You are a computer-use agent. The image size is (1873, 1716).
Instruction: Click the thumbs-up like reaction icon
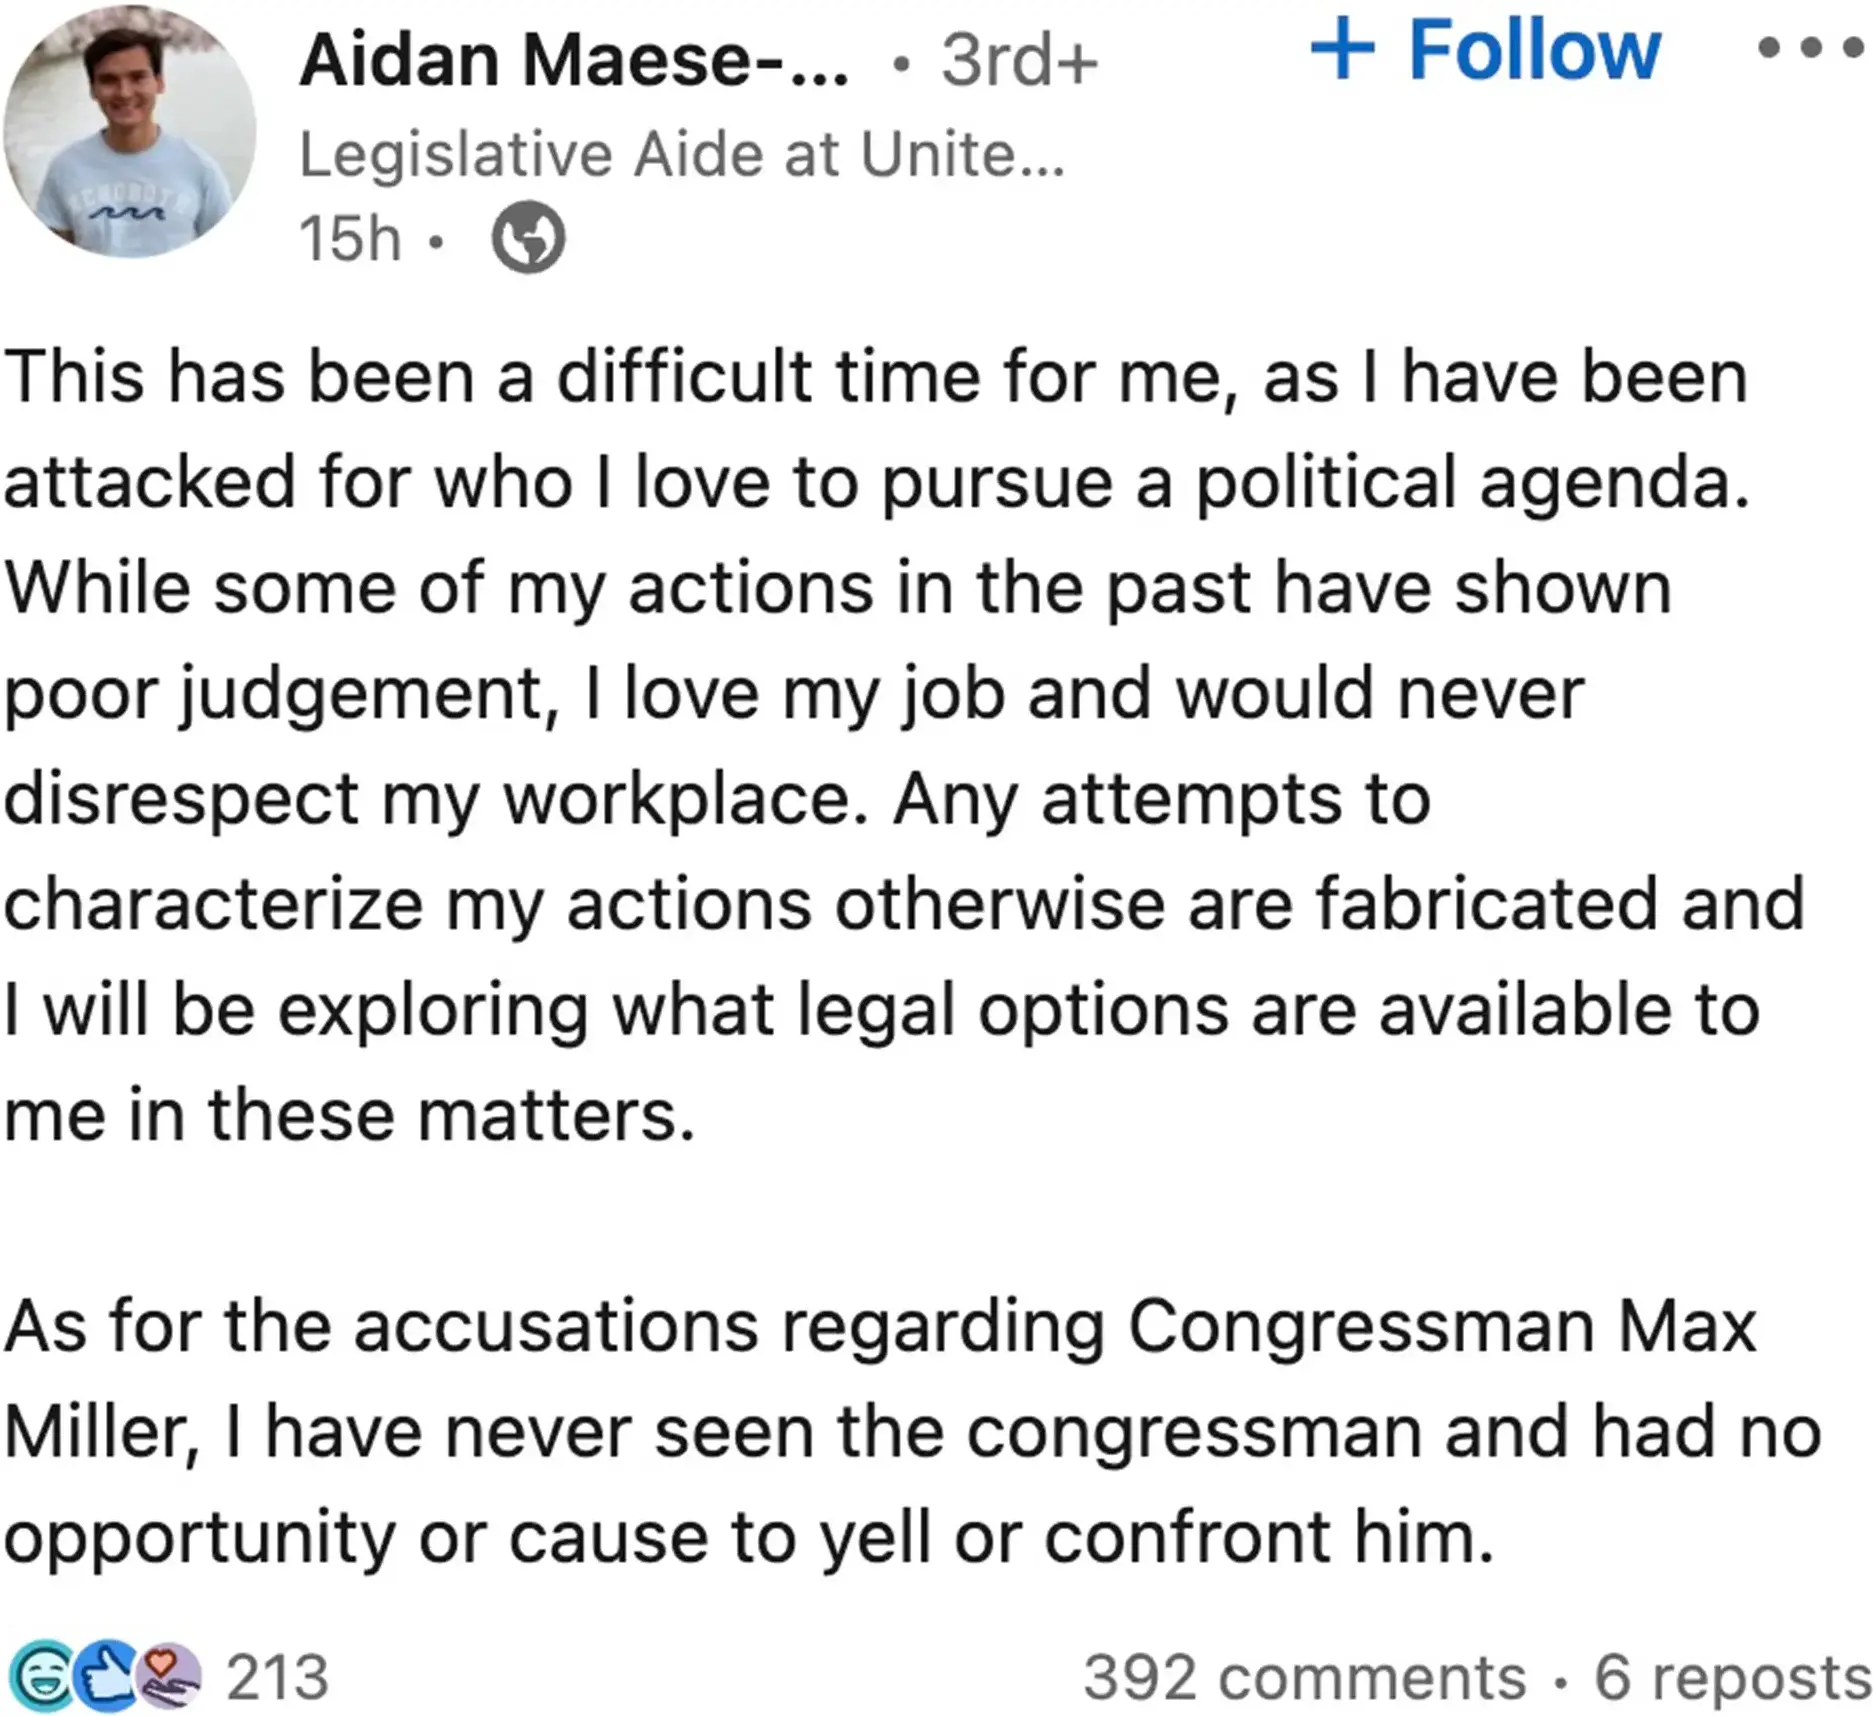(105, 1676)
